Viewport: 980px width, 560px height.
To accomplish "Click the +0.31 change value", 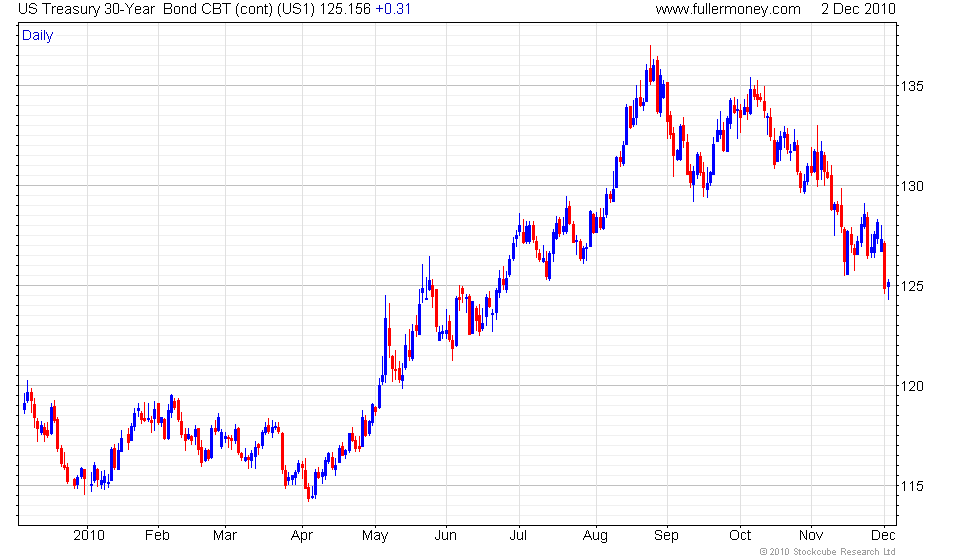I will pyautogui.click(x=393, y=9).
